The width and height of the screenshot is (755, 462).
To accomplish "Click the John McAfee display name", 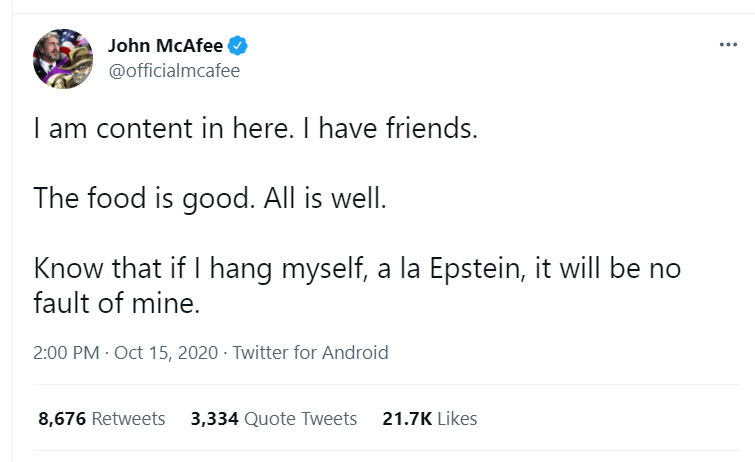I will [166, 46].
